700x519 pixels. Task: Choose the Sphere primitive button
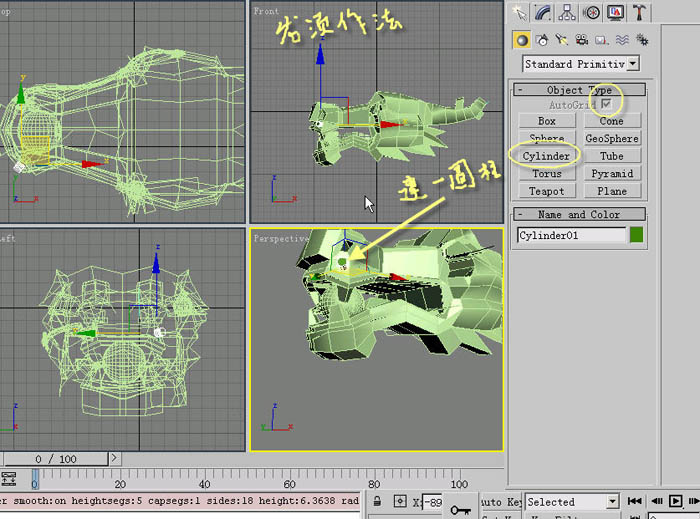(x=547, y=138)
